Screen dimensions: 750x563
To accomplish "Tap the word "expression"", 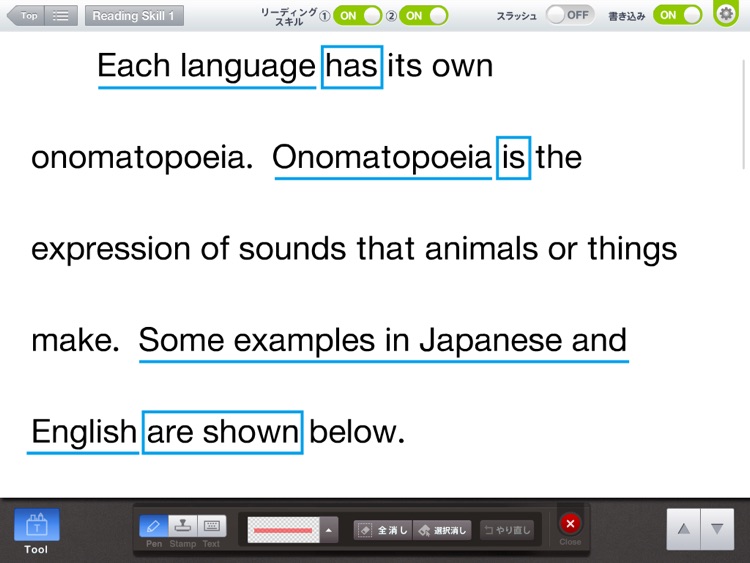I will pos(111,251).
